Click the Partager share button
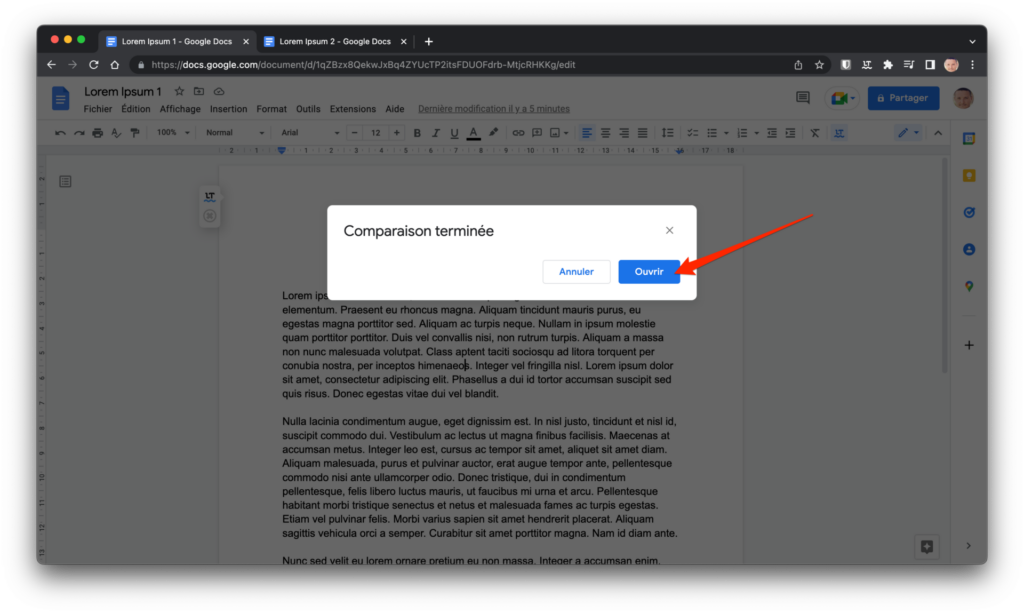The image size is (1024, 613). (x=903, y=98)
